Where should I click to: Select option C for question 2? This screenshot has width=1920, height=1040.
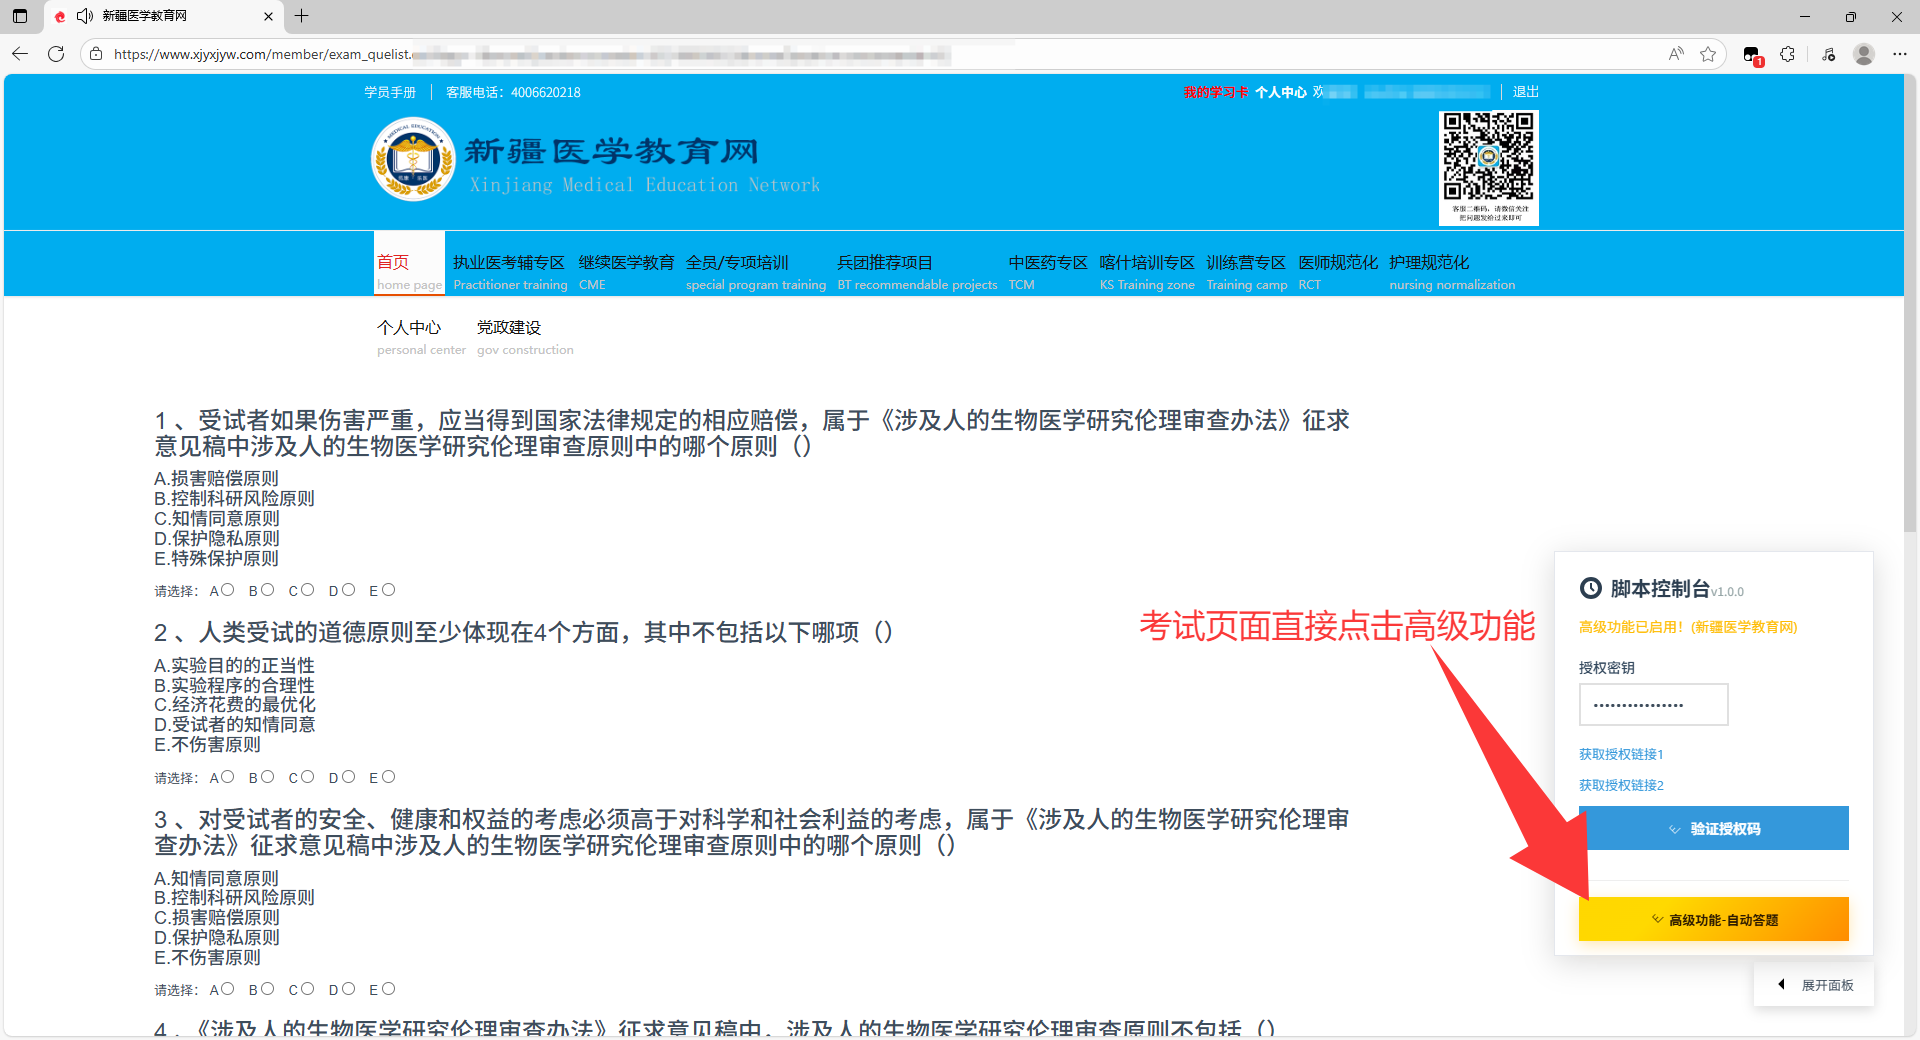pos(307,777)
